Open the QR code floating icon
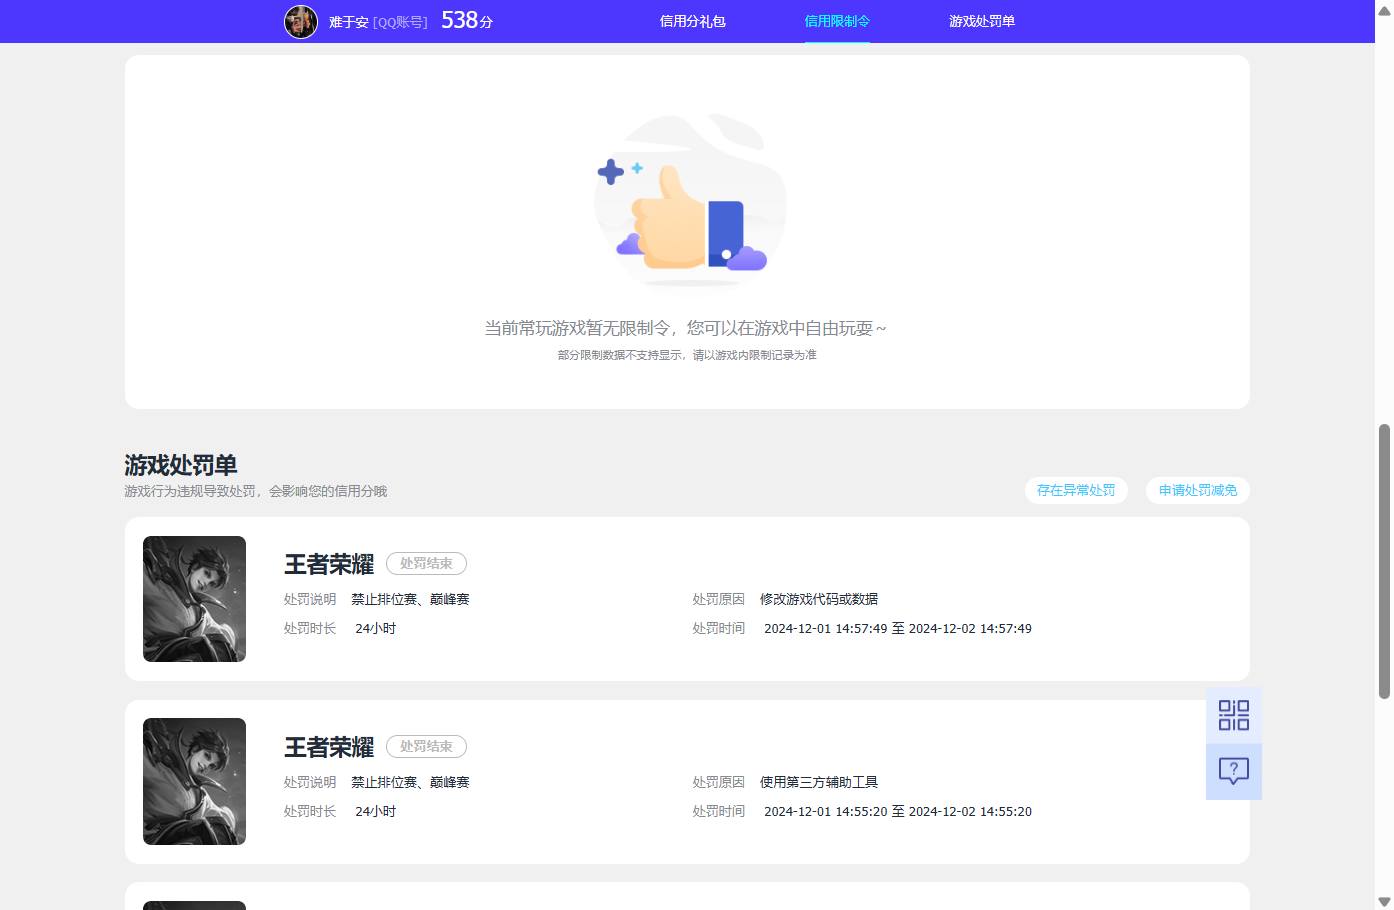 pyautogui.click(x=1234, y=715)
